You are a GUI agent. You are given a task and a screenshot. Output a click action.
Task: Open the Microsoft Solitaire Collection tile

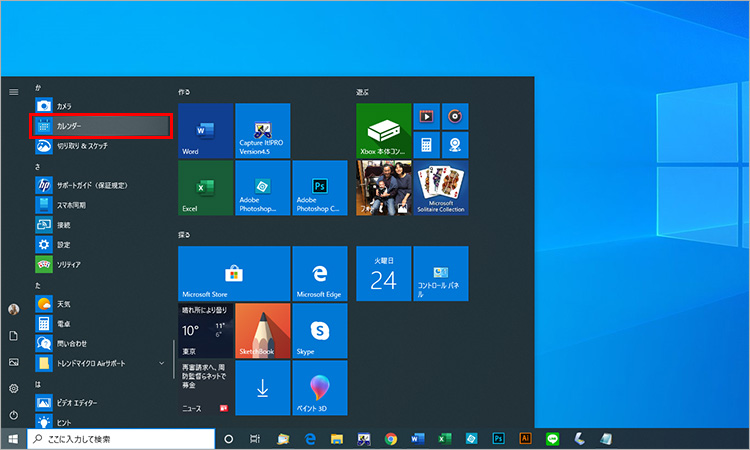[x=440, y=188]
